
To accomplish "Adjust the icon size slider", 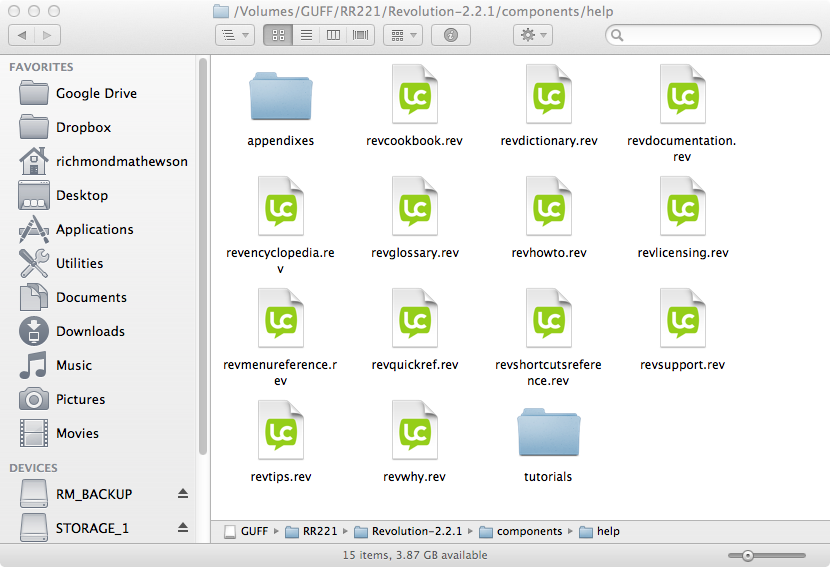I will tap(746, 555).
